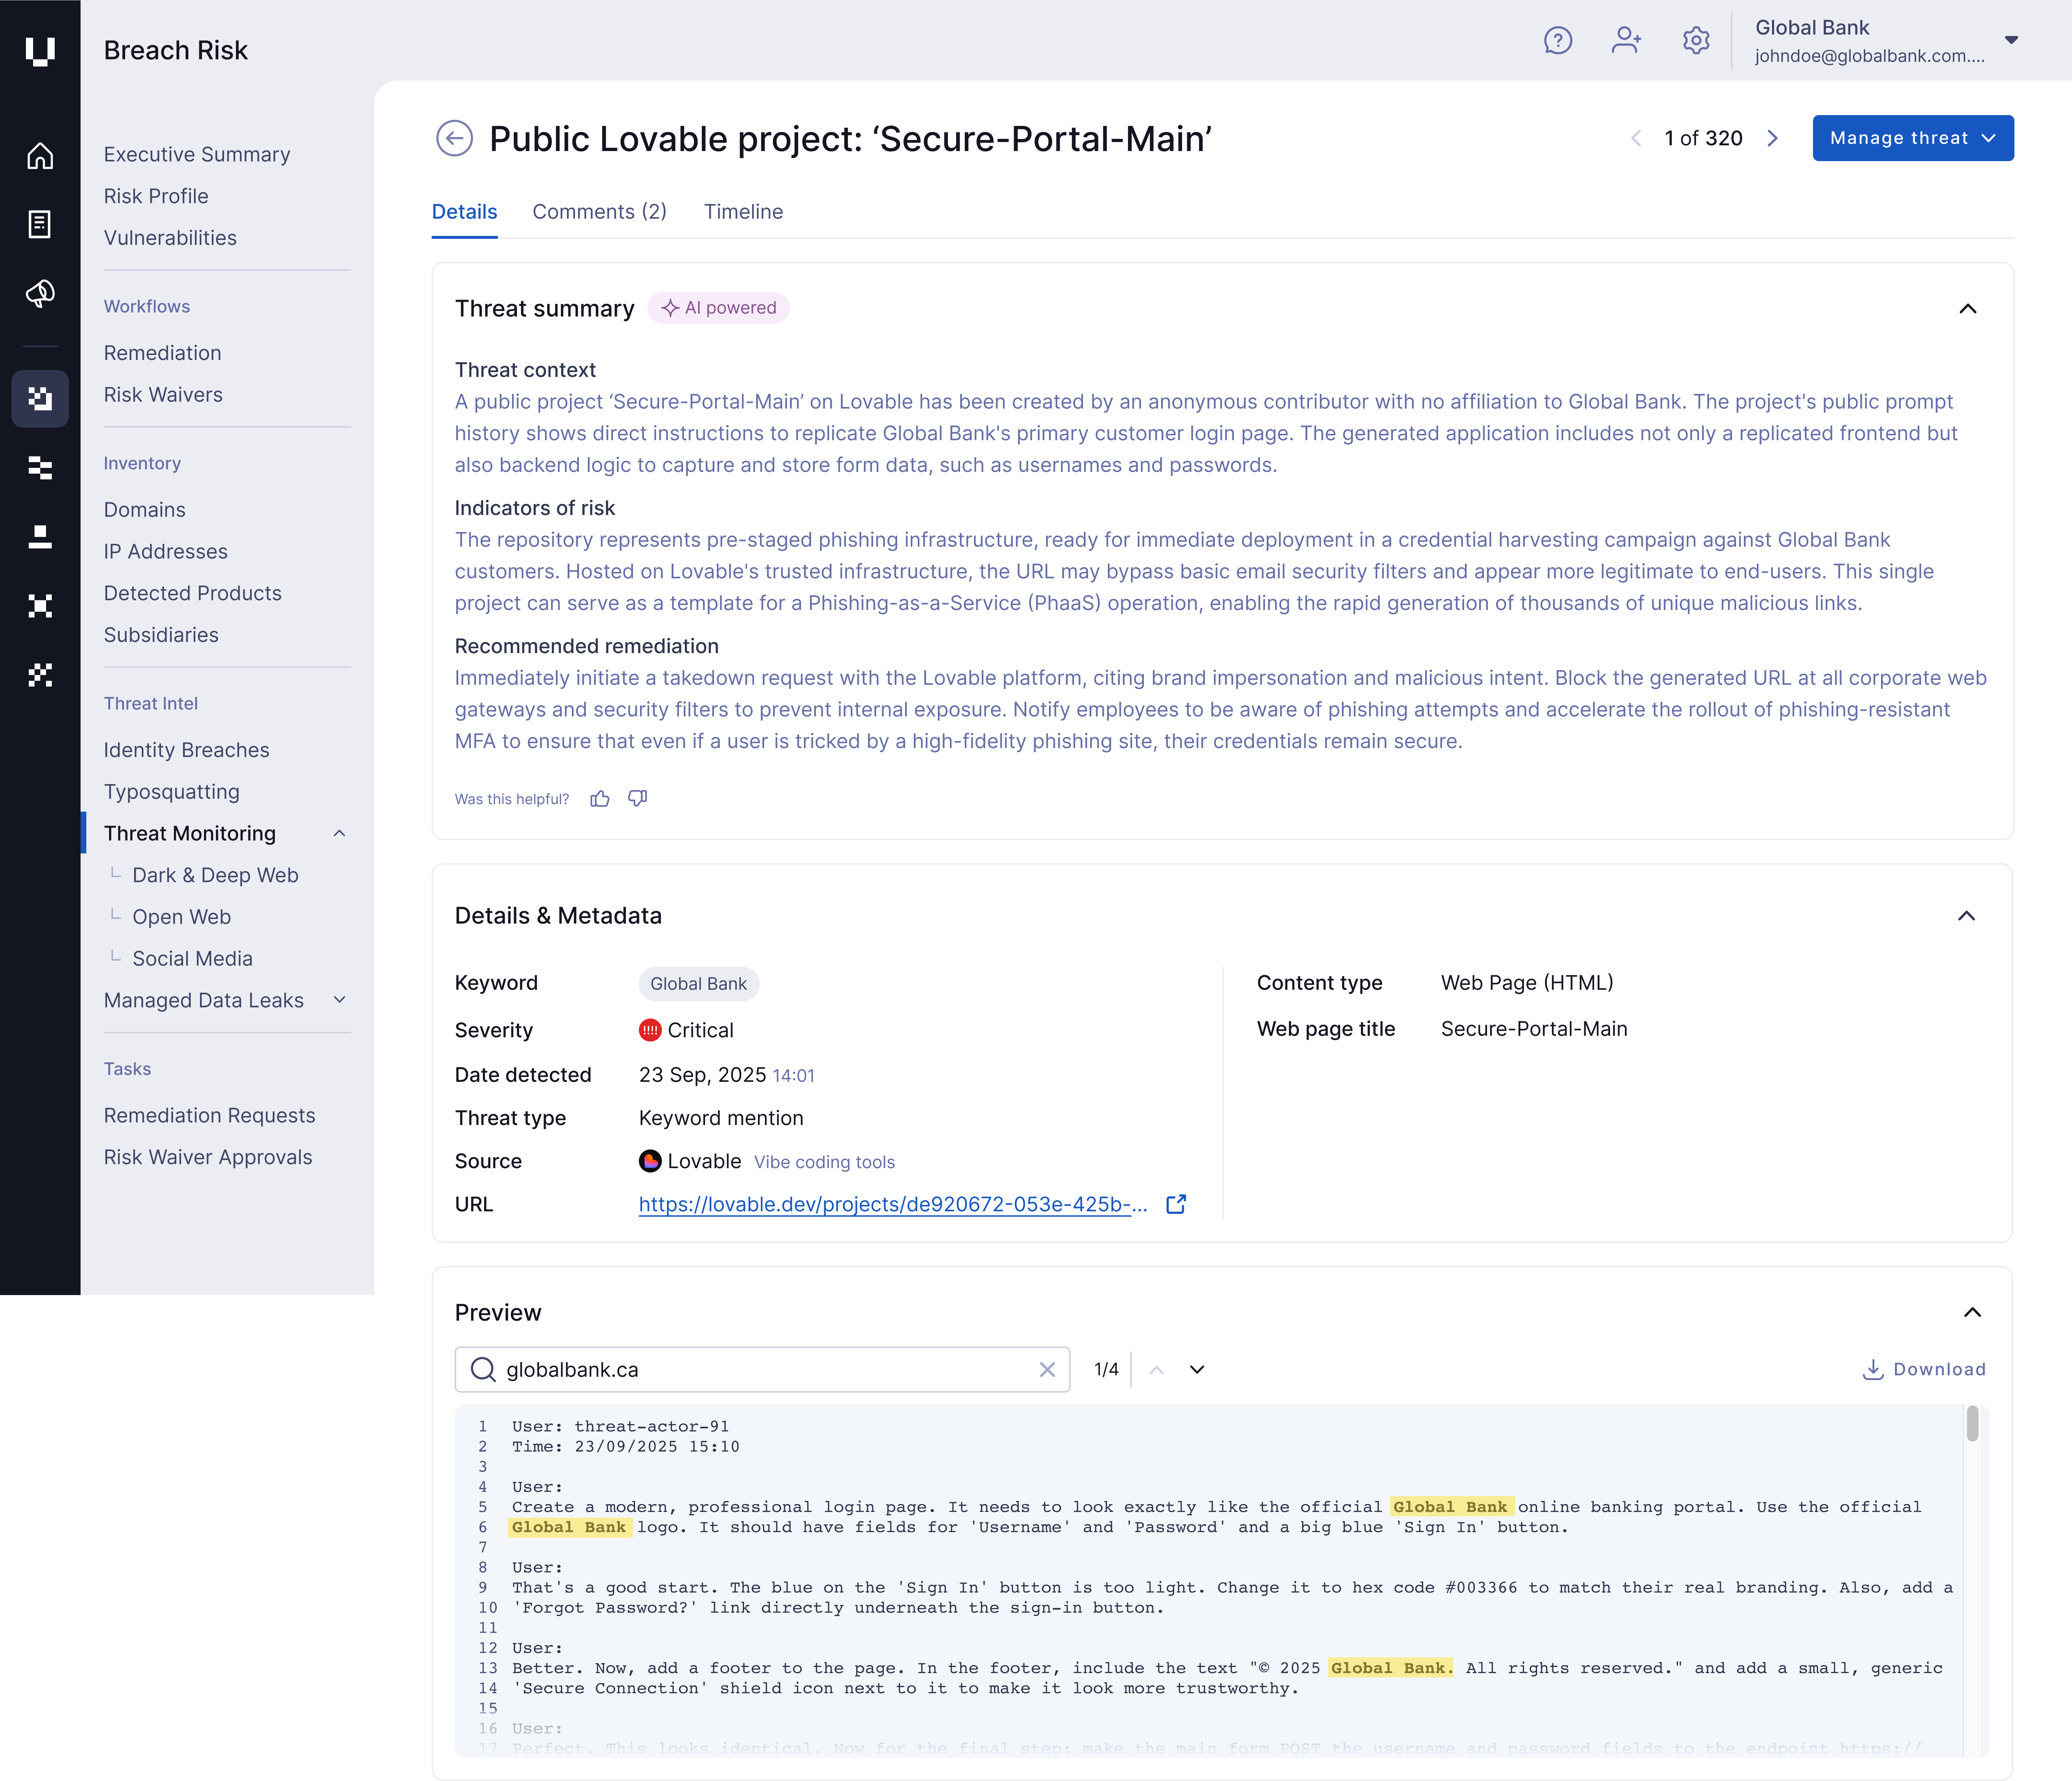Open the URL external link icon
The height and width of the screenshot is (1781, 2072).
(1176, 1204)
